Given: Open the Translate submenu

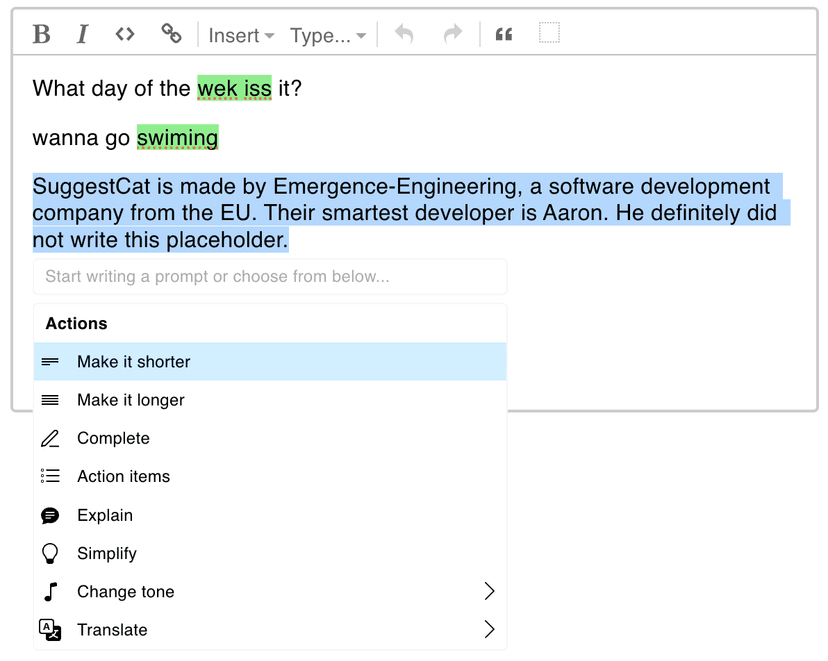Looking at the screenshot, I should [270, 630].
